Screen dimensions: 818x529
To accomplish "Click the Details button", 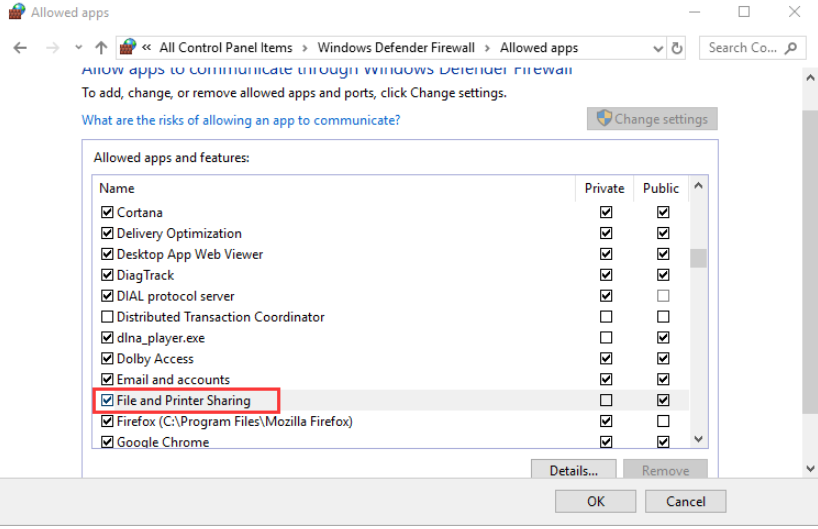I will tap(573, 470).
